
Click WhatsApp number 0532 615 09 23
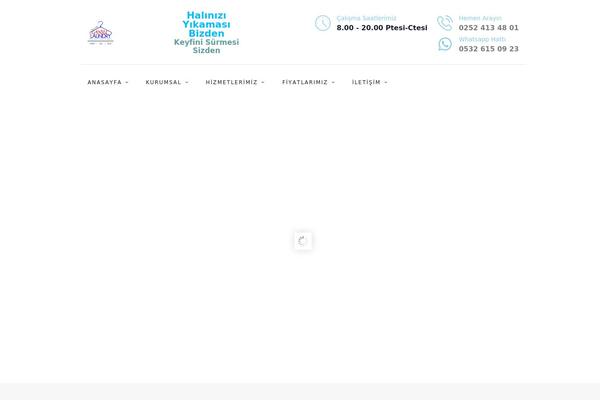[x=488, y=49]
